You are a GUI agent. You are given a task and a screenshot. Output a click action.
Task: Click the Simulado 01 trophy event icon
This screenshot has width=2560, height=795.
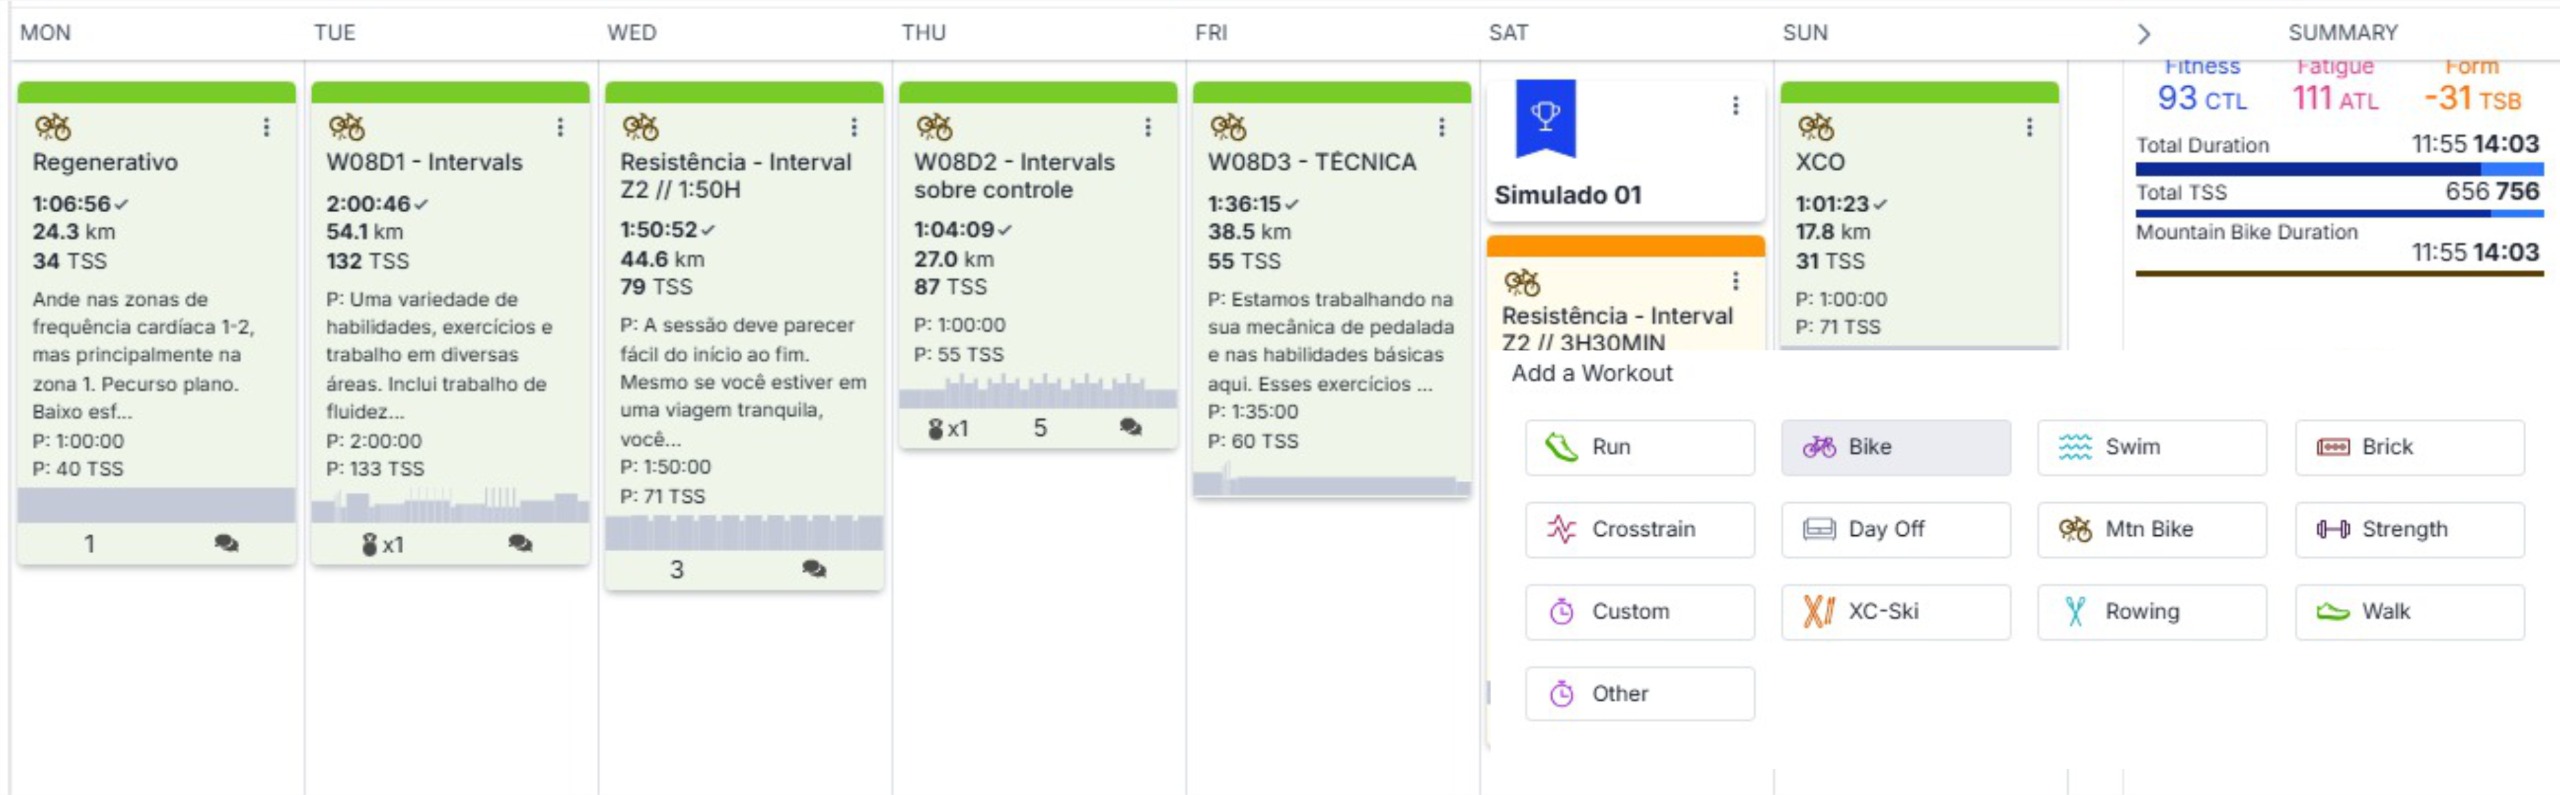(1545, 118)
